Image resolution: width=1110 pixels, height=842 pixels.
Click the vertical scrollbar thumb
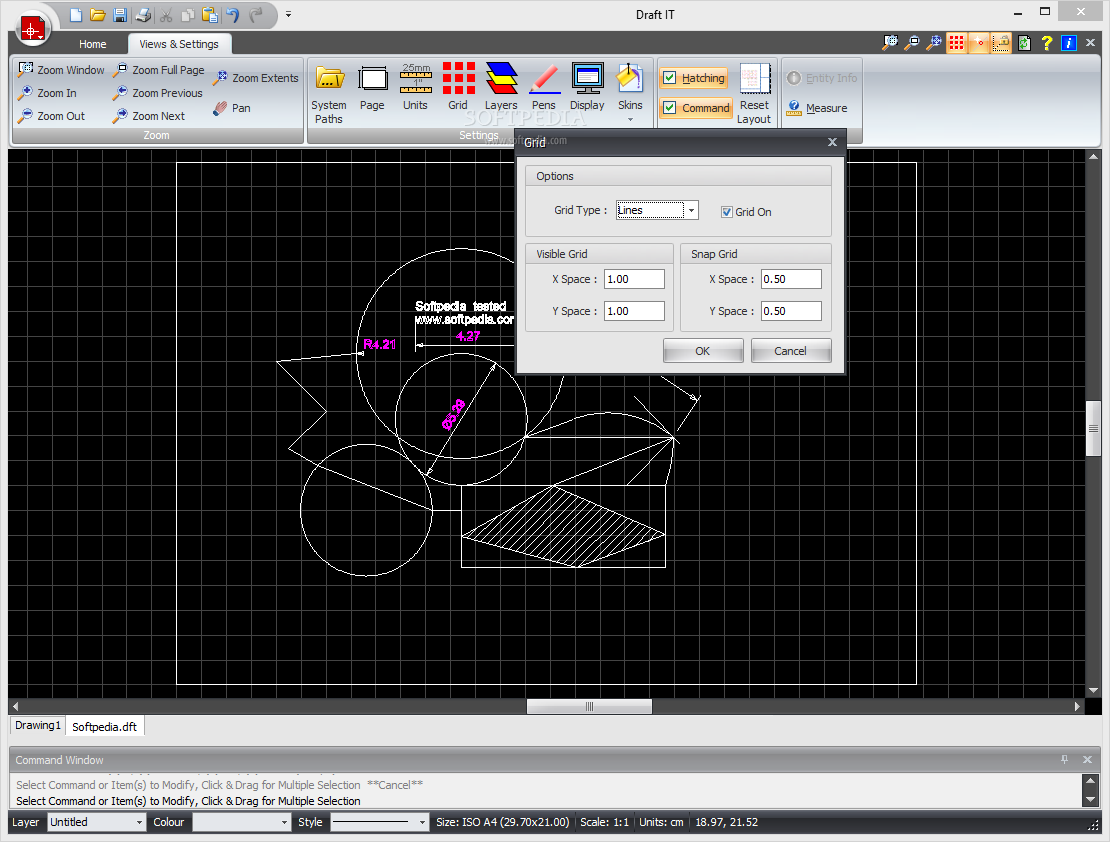pyautogui.click(x=1094, y=428)
